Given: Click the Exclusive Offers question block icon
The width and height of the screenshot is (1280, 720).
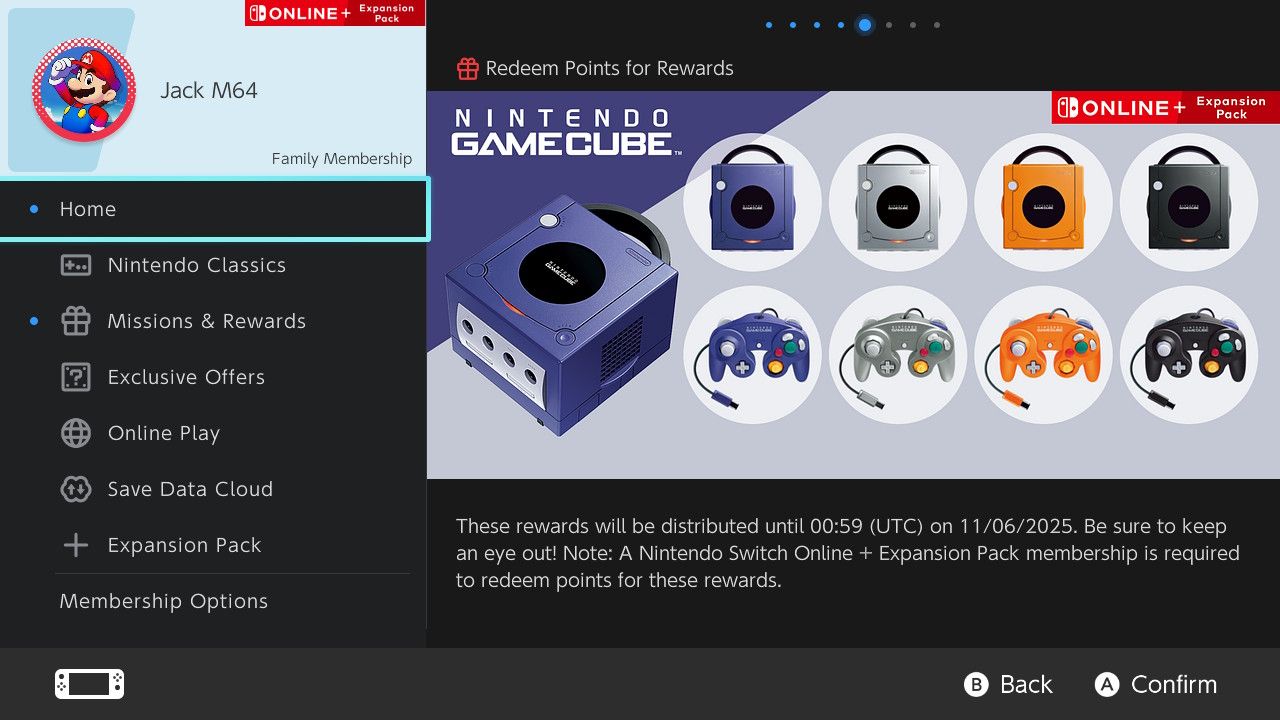Looking at the screenshot, I should point(76,377).
